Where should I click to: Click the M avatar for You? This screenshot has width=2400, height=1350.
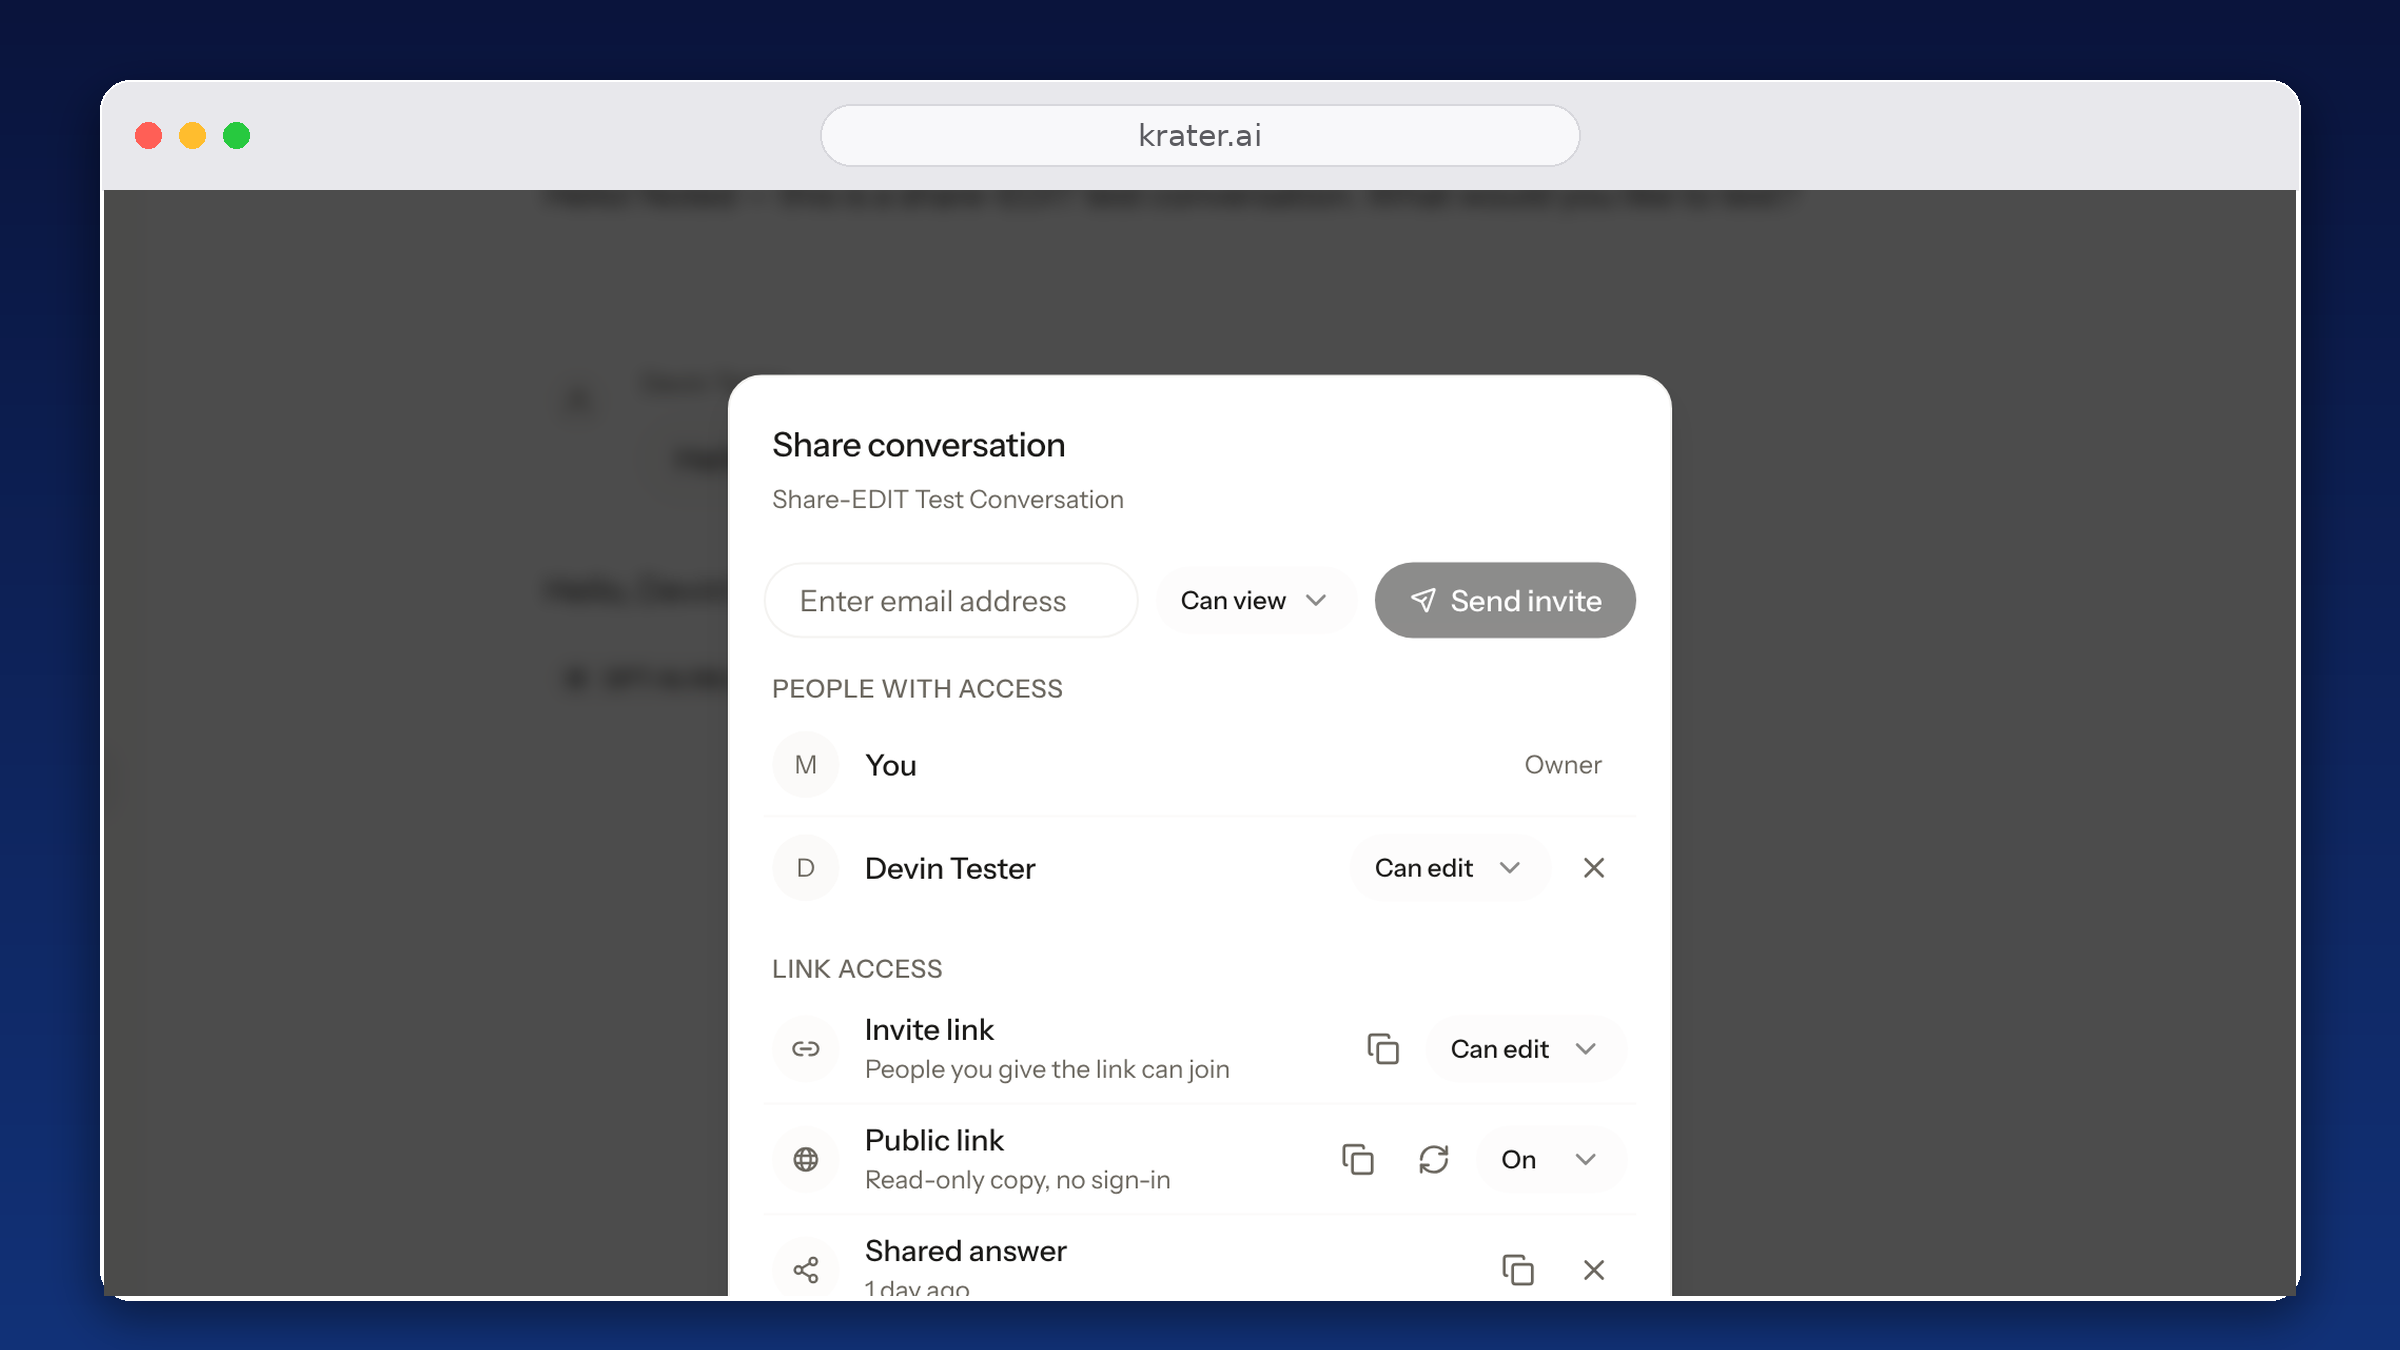pos(806,765)
